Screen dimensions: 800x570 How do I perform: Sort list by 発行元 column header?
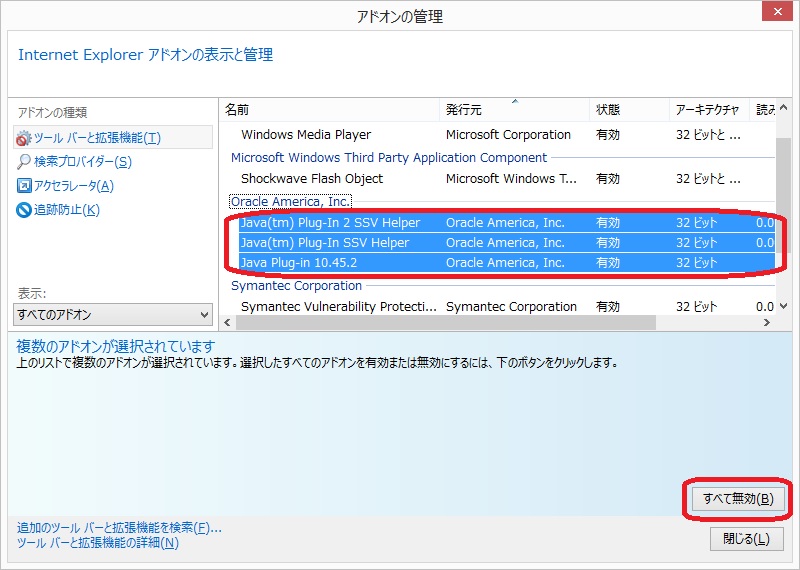(514, 110)
